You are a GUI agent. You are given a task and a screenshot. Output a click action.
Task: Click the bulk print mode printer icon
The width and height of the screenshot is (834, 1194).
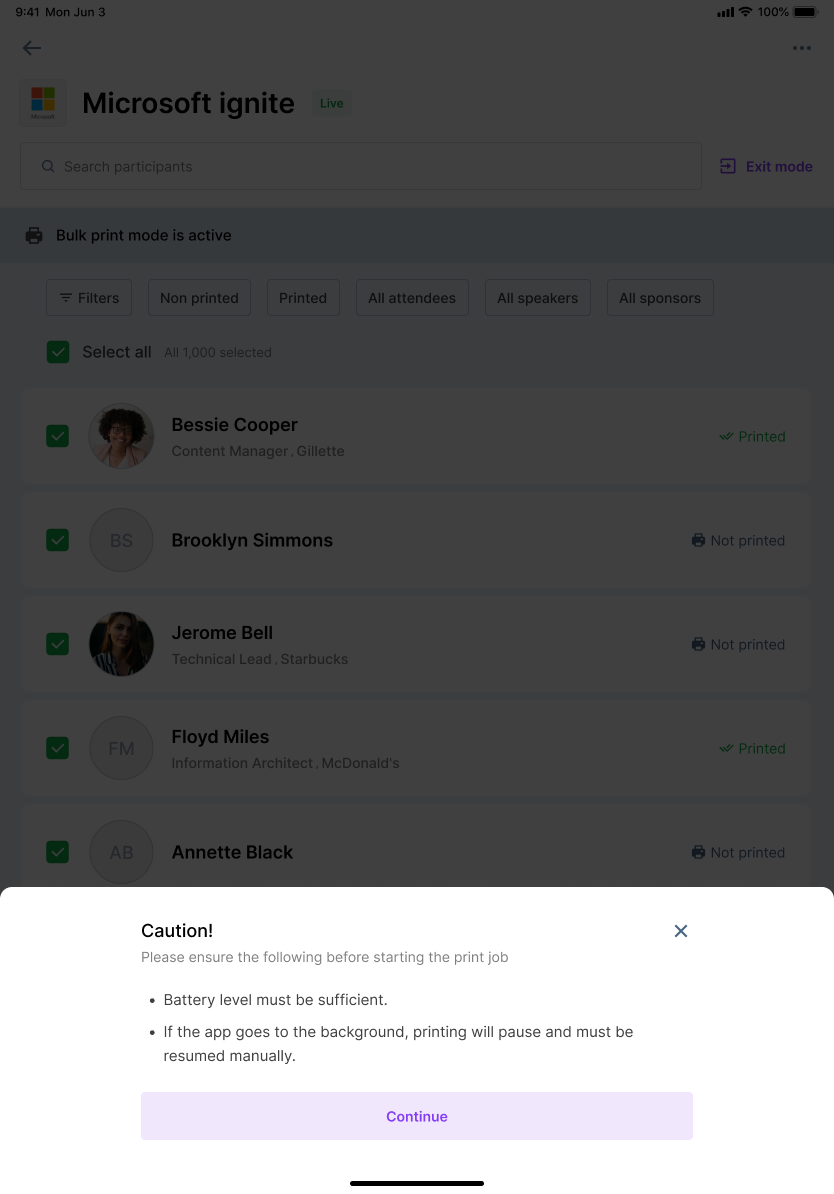coord(34,235)
